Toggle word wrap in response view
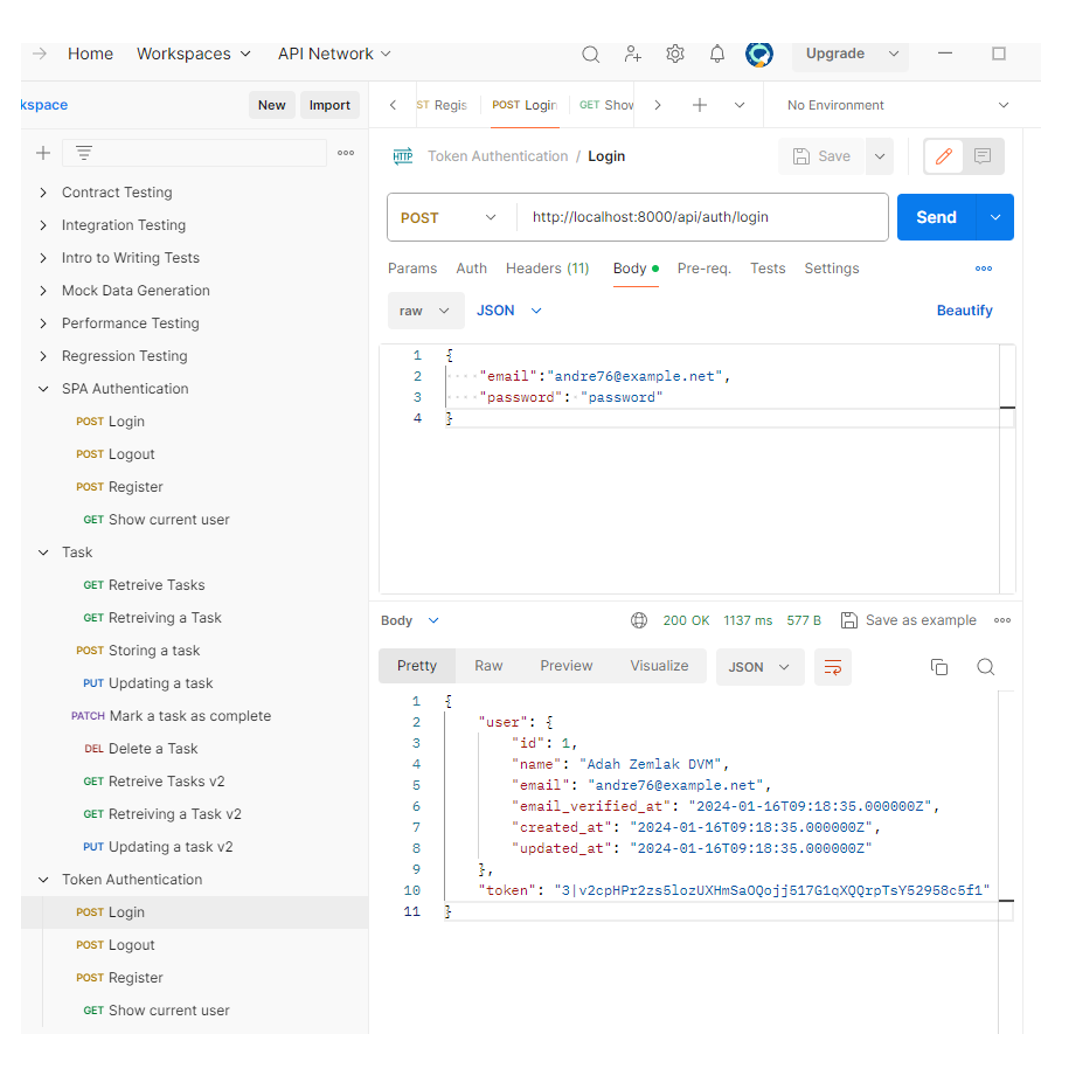 coord(833,667)
